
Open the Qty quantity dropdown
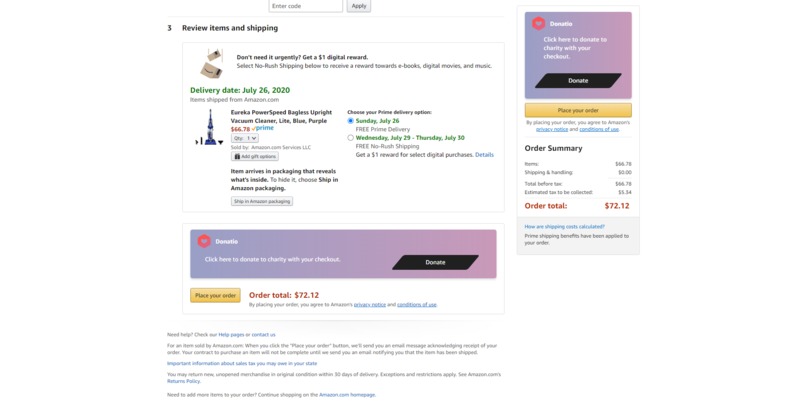click(245, 138)
